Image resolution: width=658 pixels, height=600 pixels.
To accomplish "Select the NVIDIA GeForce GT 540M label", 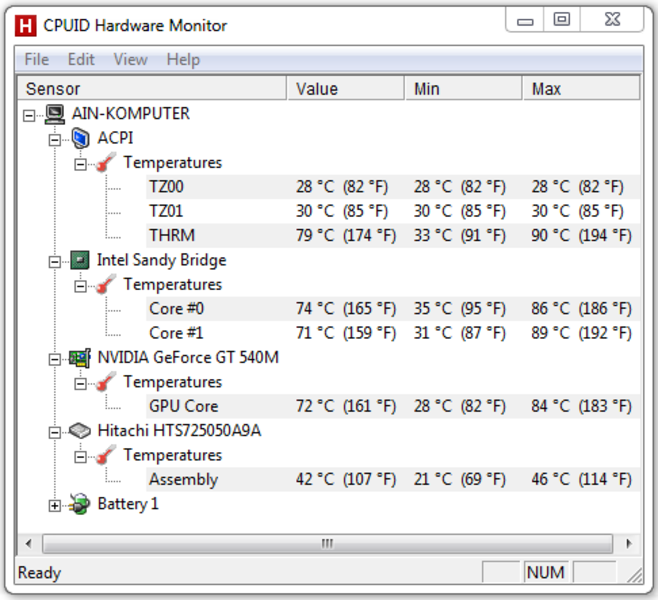I will coord(188,357).
